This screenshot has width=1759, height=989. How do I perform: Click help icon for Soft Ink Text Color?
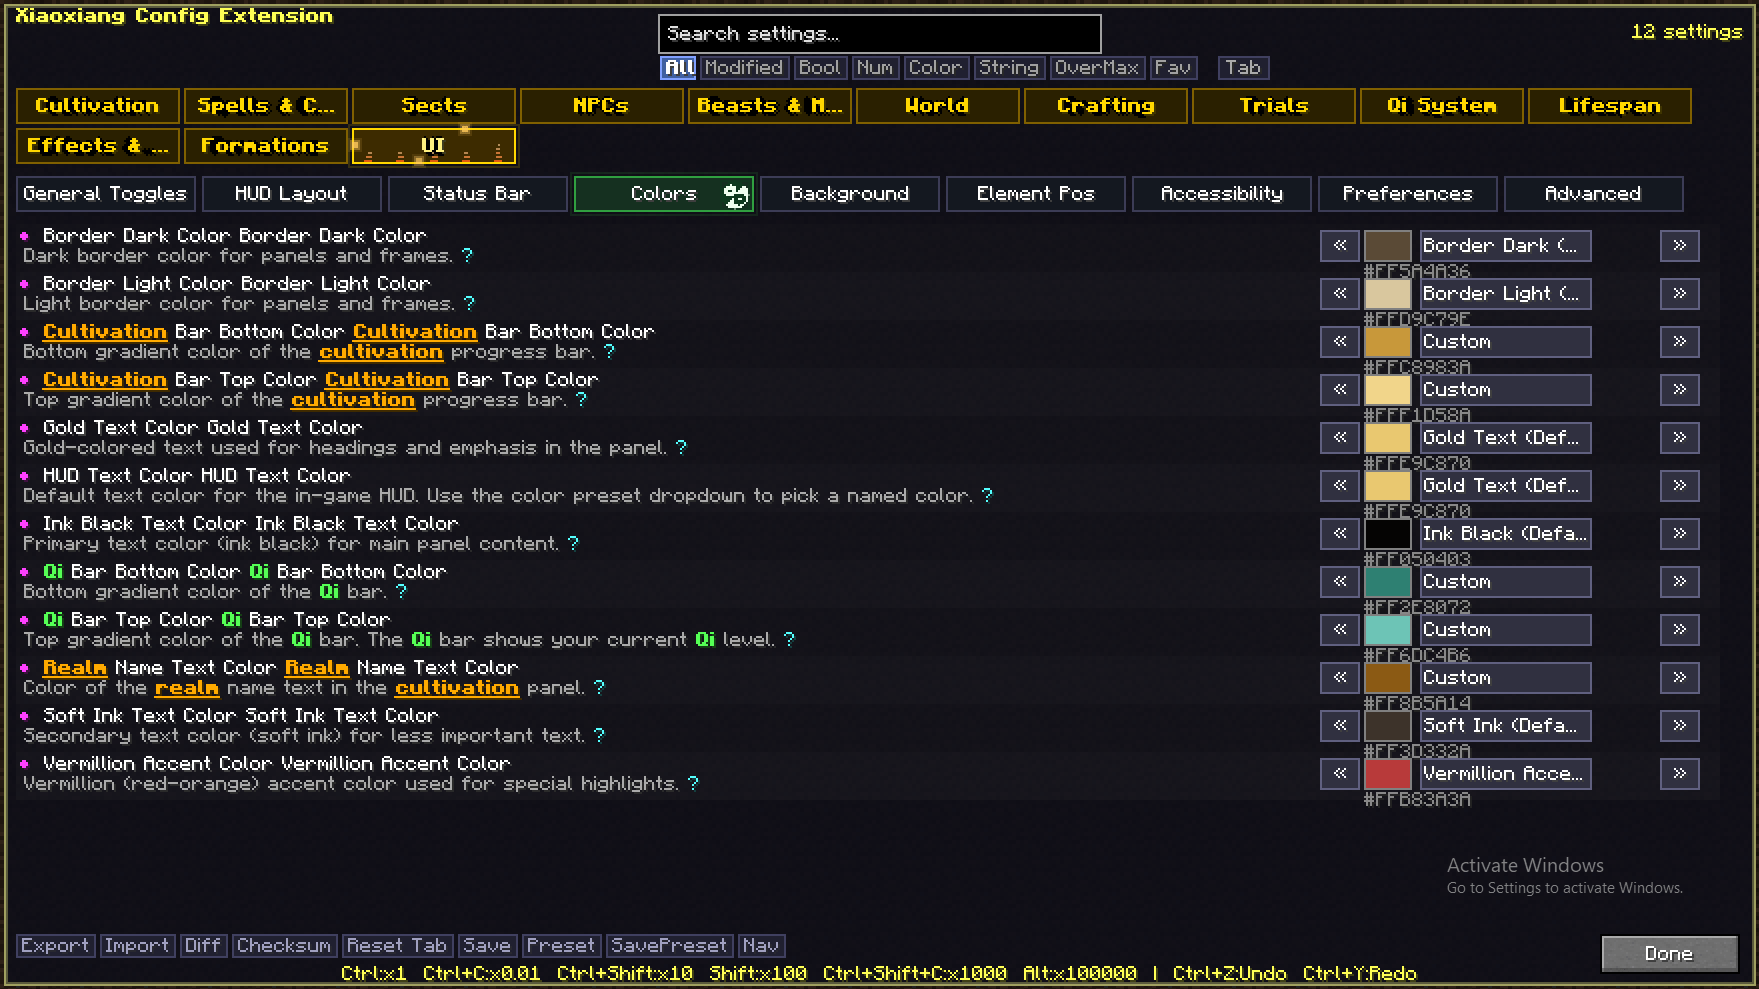599,735
